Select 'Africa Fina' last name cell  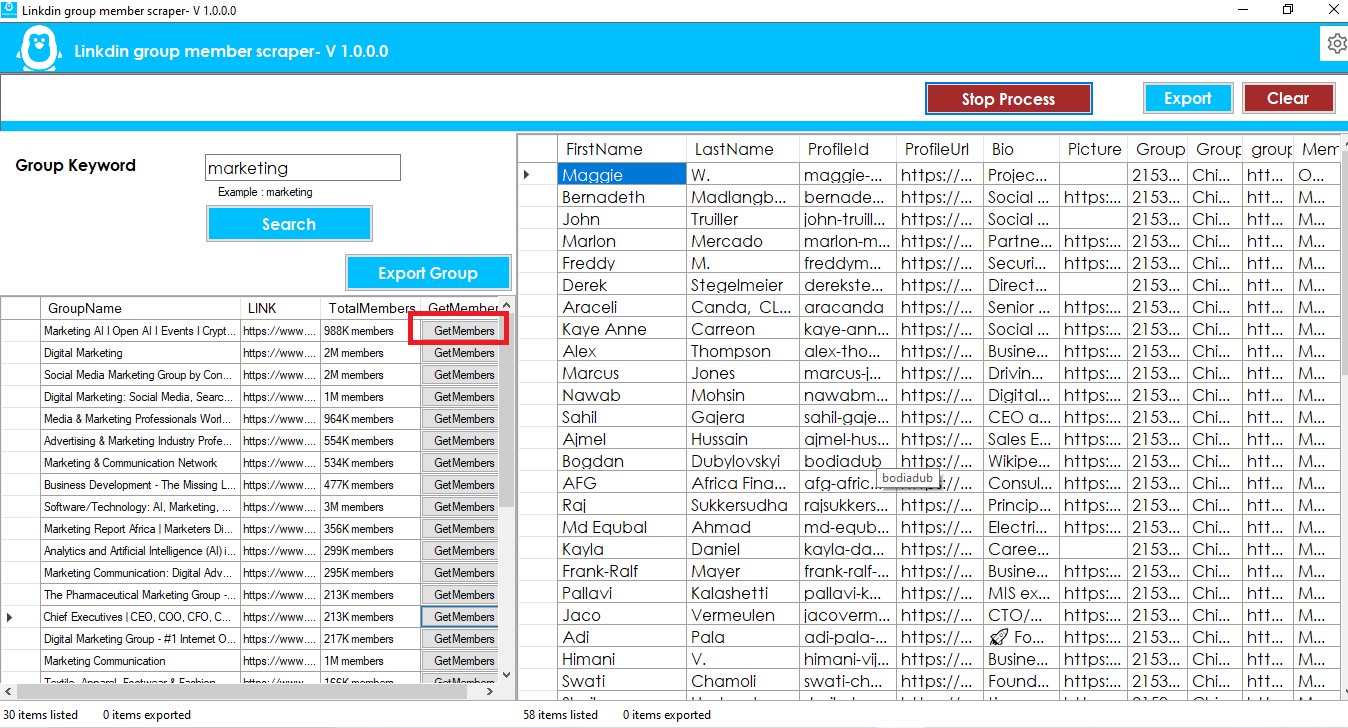[743, 483]
